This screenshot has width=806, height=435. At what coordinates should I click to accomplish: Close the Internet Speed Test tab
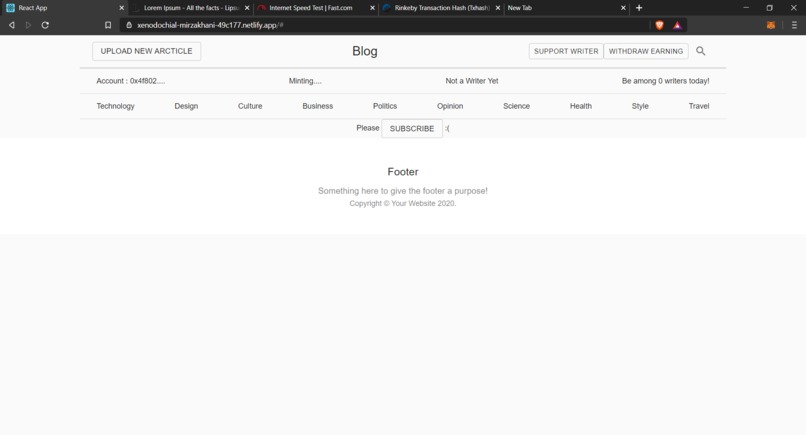373,8
